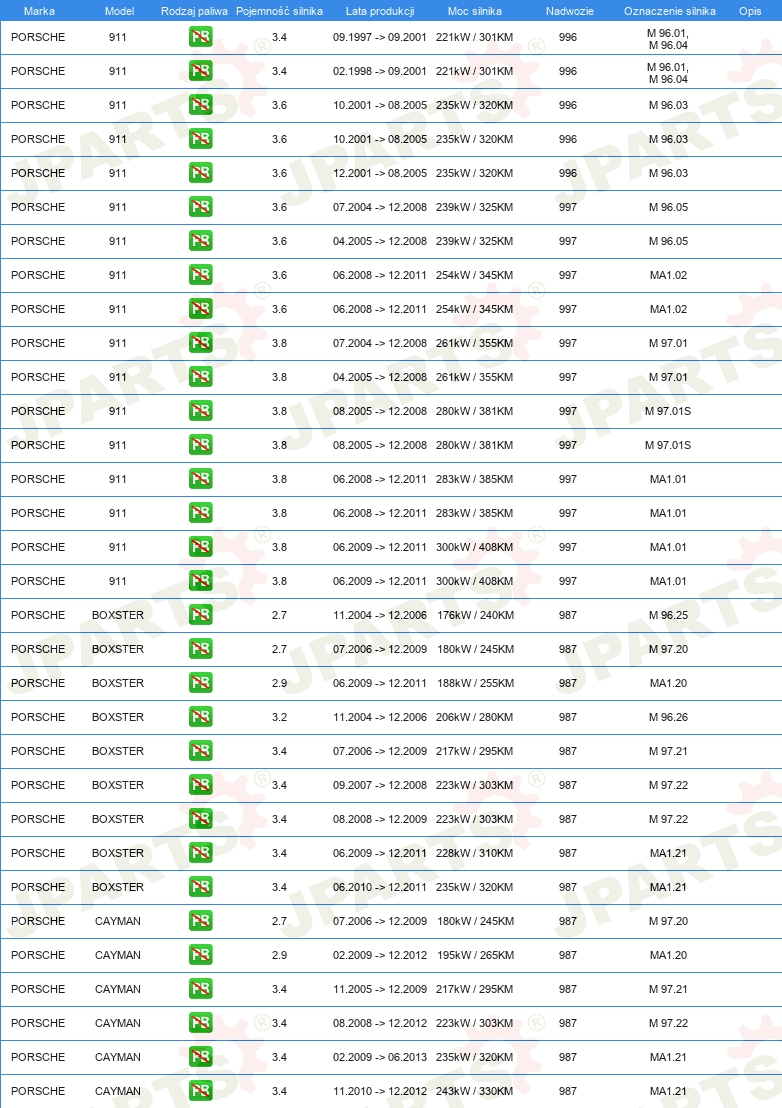Select production dates 02.2009 -> 06.2013
The width and height of the screenshot is (782, 1108).
pyautogui.click(x=380, y=1056)
